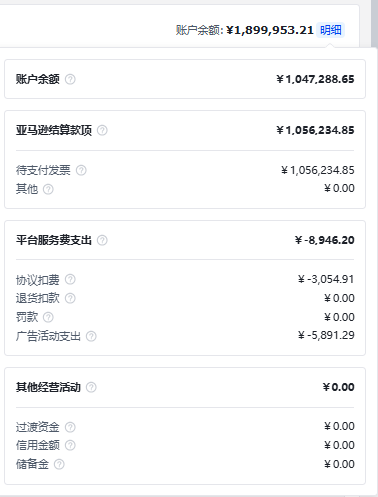This screenshot has height=497, width=378.
Task: Click the help icon beside 账户余额
Action: pyautogui.click(x=70, y=79)
